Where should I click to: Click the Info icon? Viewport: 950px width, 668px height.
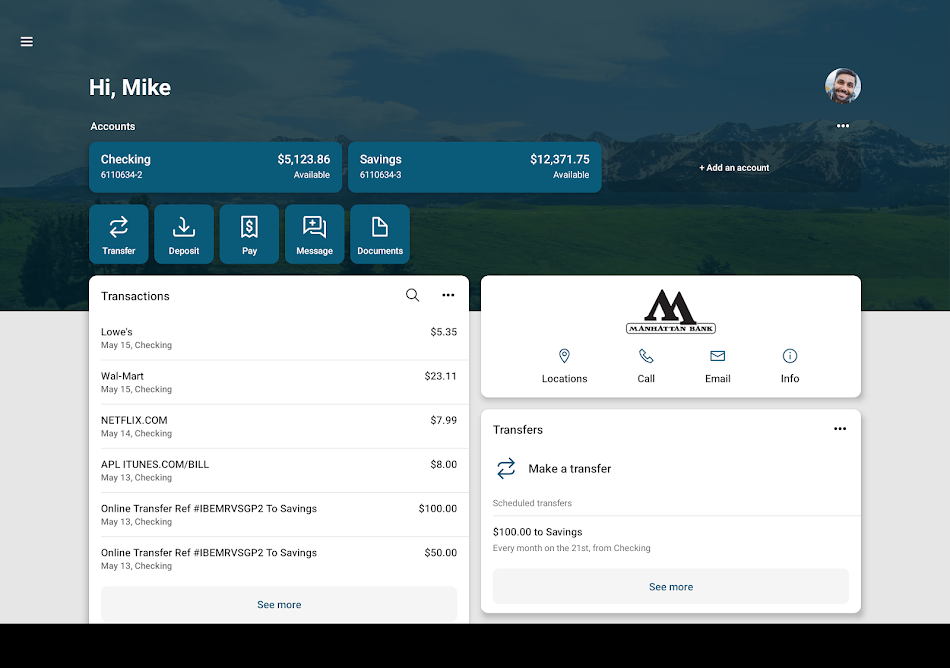point(789,355)
